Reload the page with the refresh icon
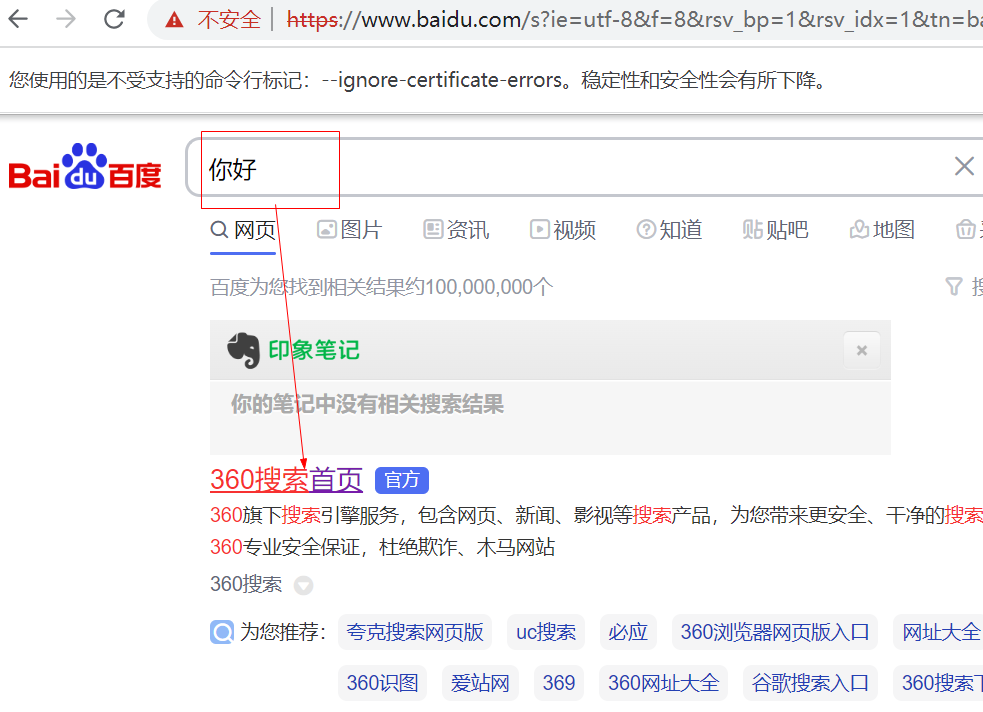Screen dimensions: 983x712 (x=114, y=19)
